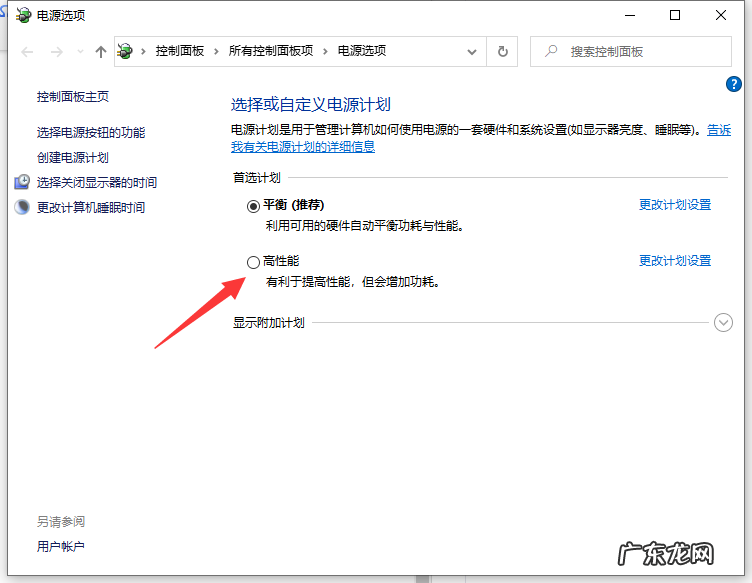Click description 利用可用的硬件自动平衡功耗与性能
The image size is (752, 583).
click(364, 226)
